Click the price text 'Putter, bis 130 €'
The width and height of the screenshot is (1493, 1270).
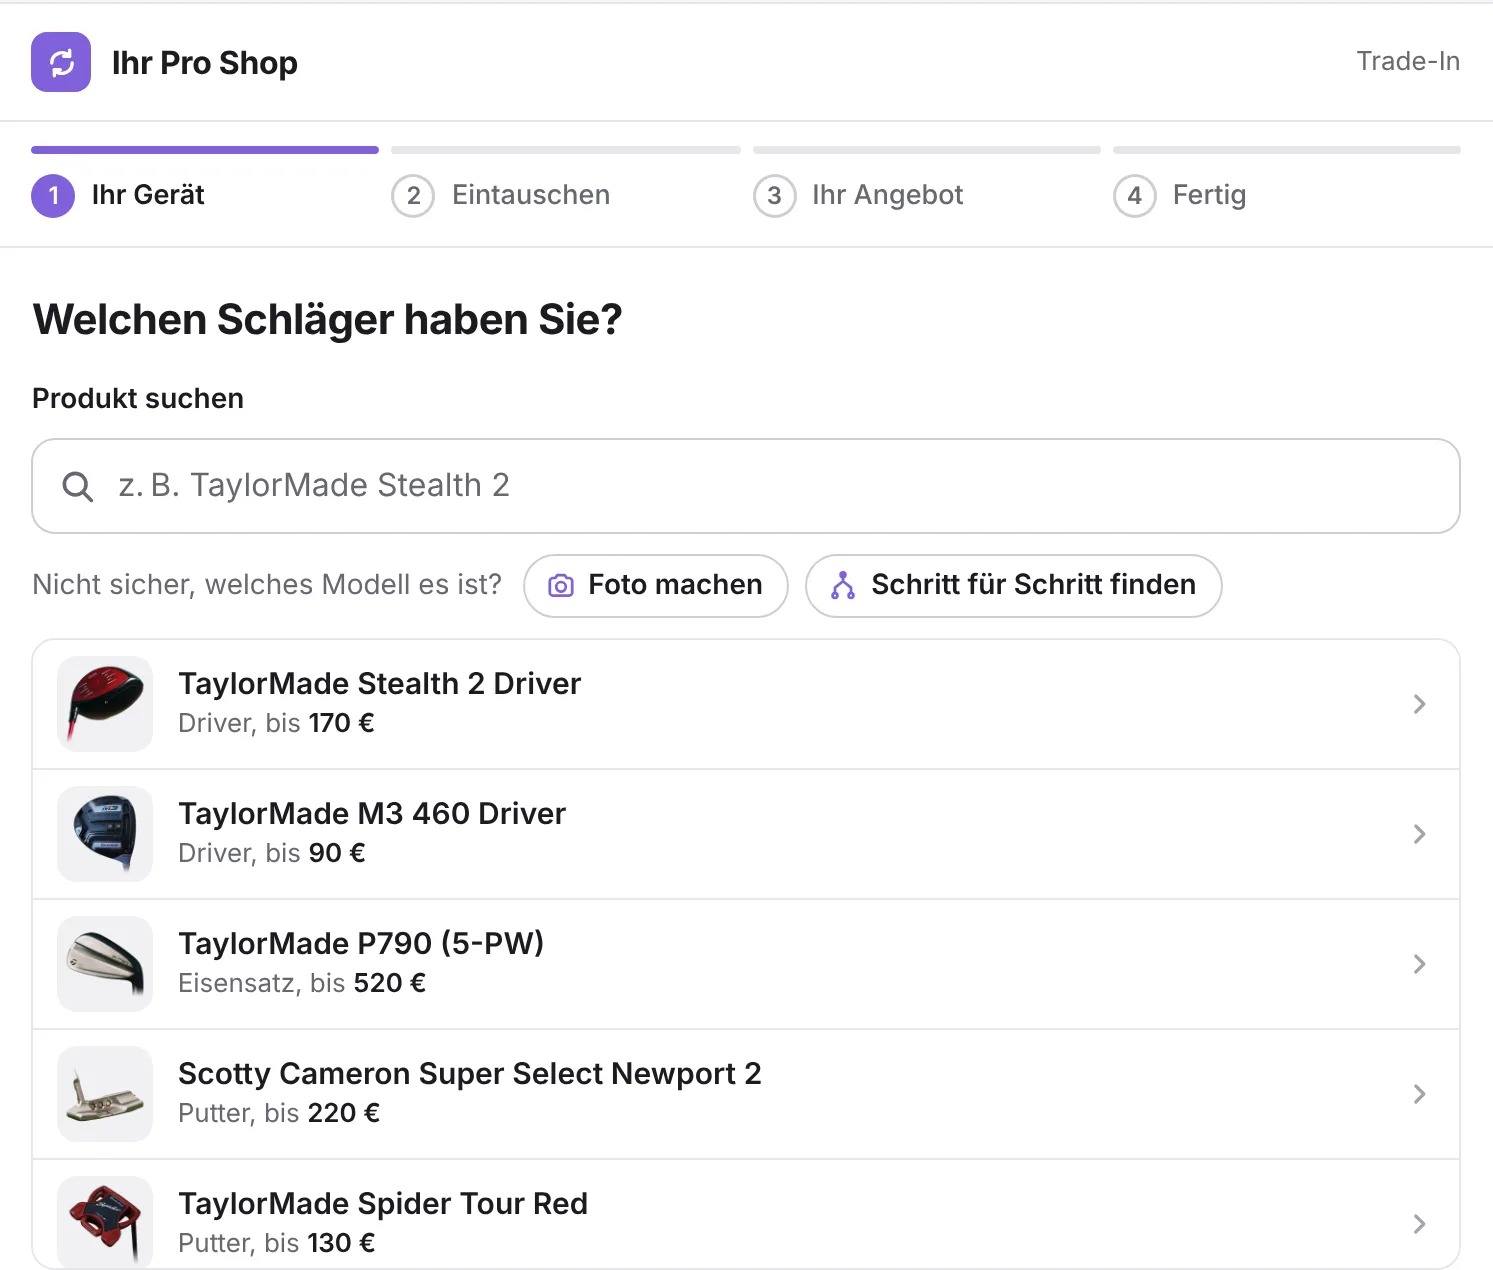pos(277,1243)
